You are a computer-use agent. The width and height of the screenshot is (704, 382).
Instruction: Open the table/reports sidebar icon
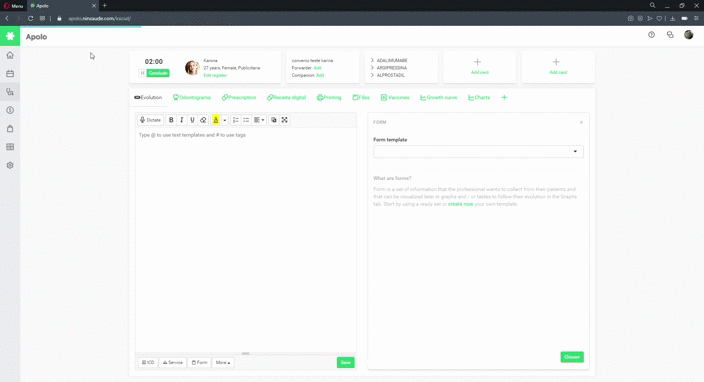coord(10,147)
